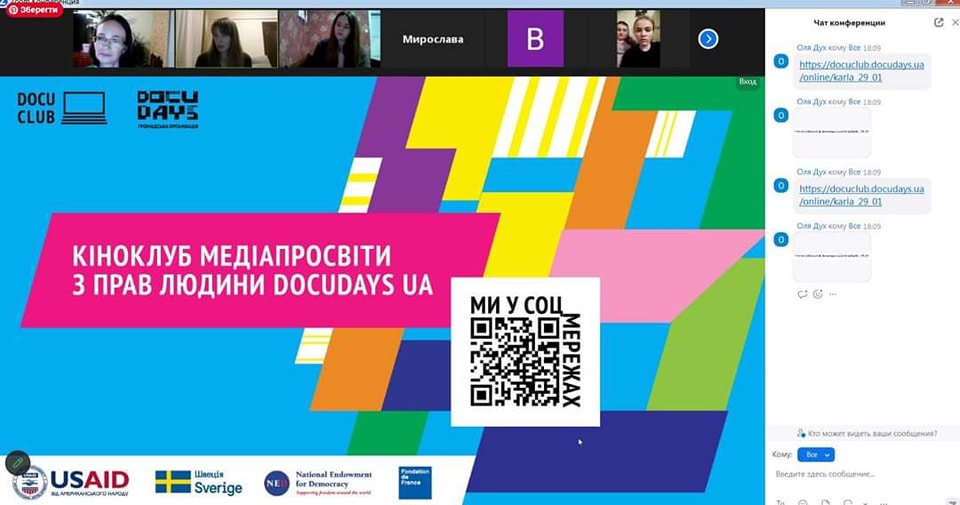The width and height of the screenshot is (960, 505).
Task: Click the QR code on shared slide
Action: click(x=516, y=361)
